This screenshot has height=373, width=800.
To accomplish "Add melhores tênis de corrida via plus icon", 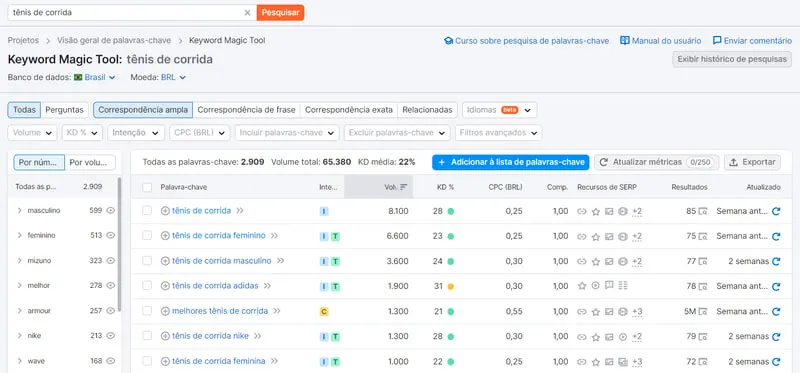I will [165, 311].
